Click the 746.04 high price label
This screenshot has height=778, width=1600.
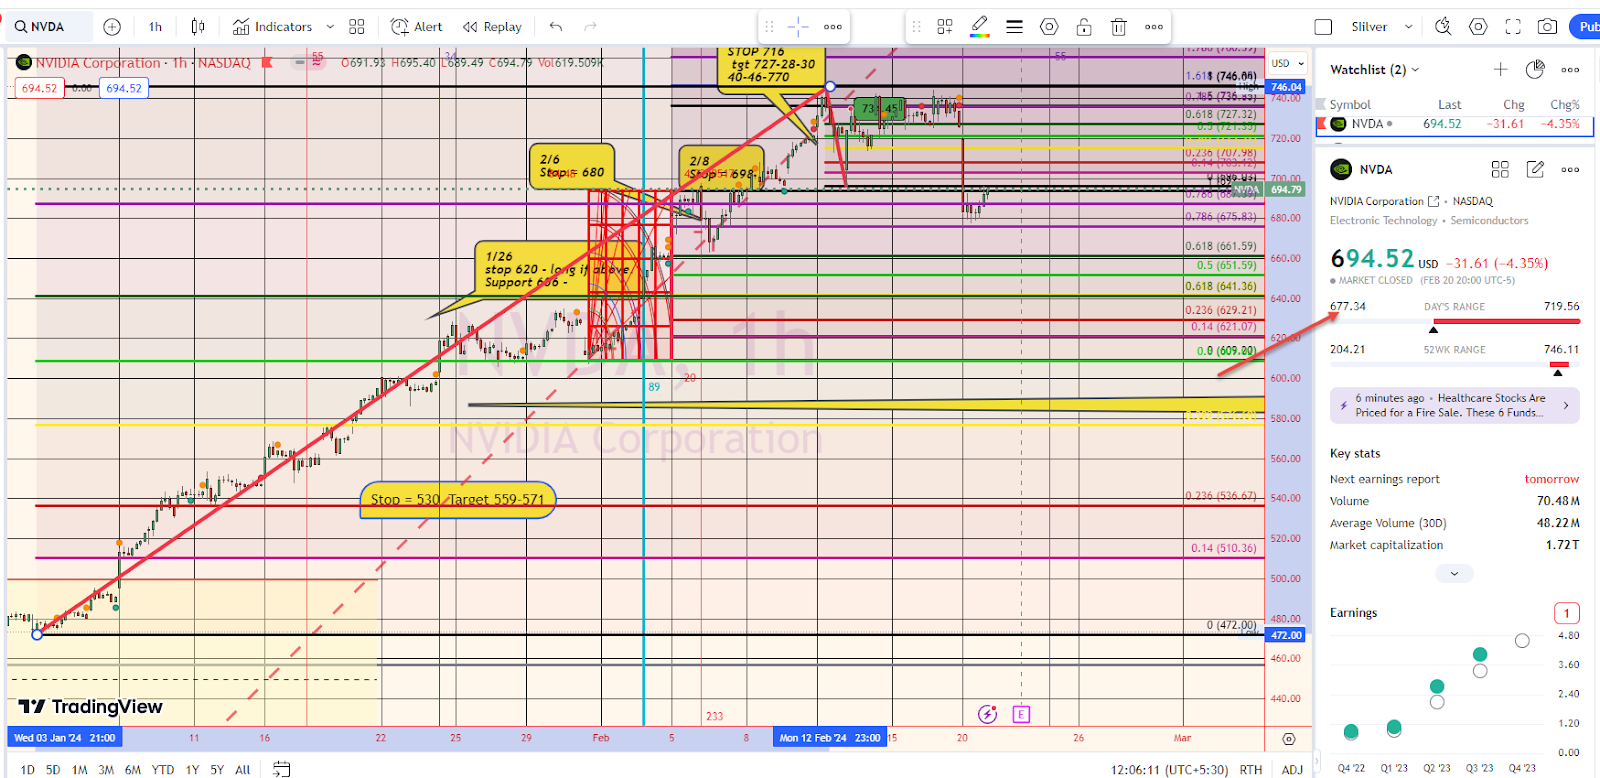1286,87
